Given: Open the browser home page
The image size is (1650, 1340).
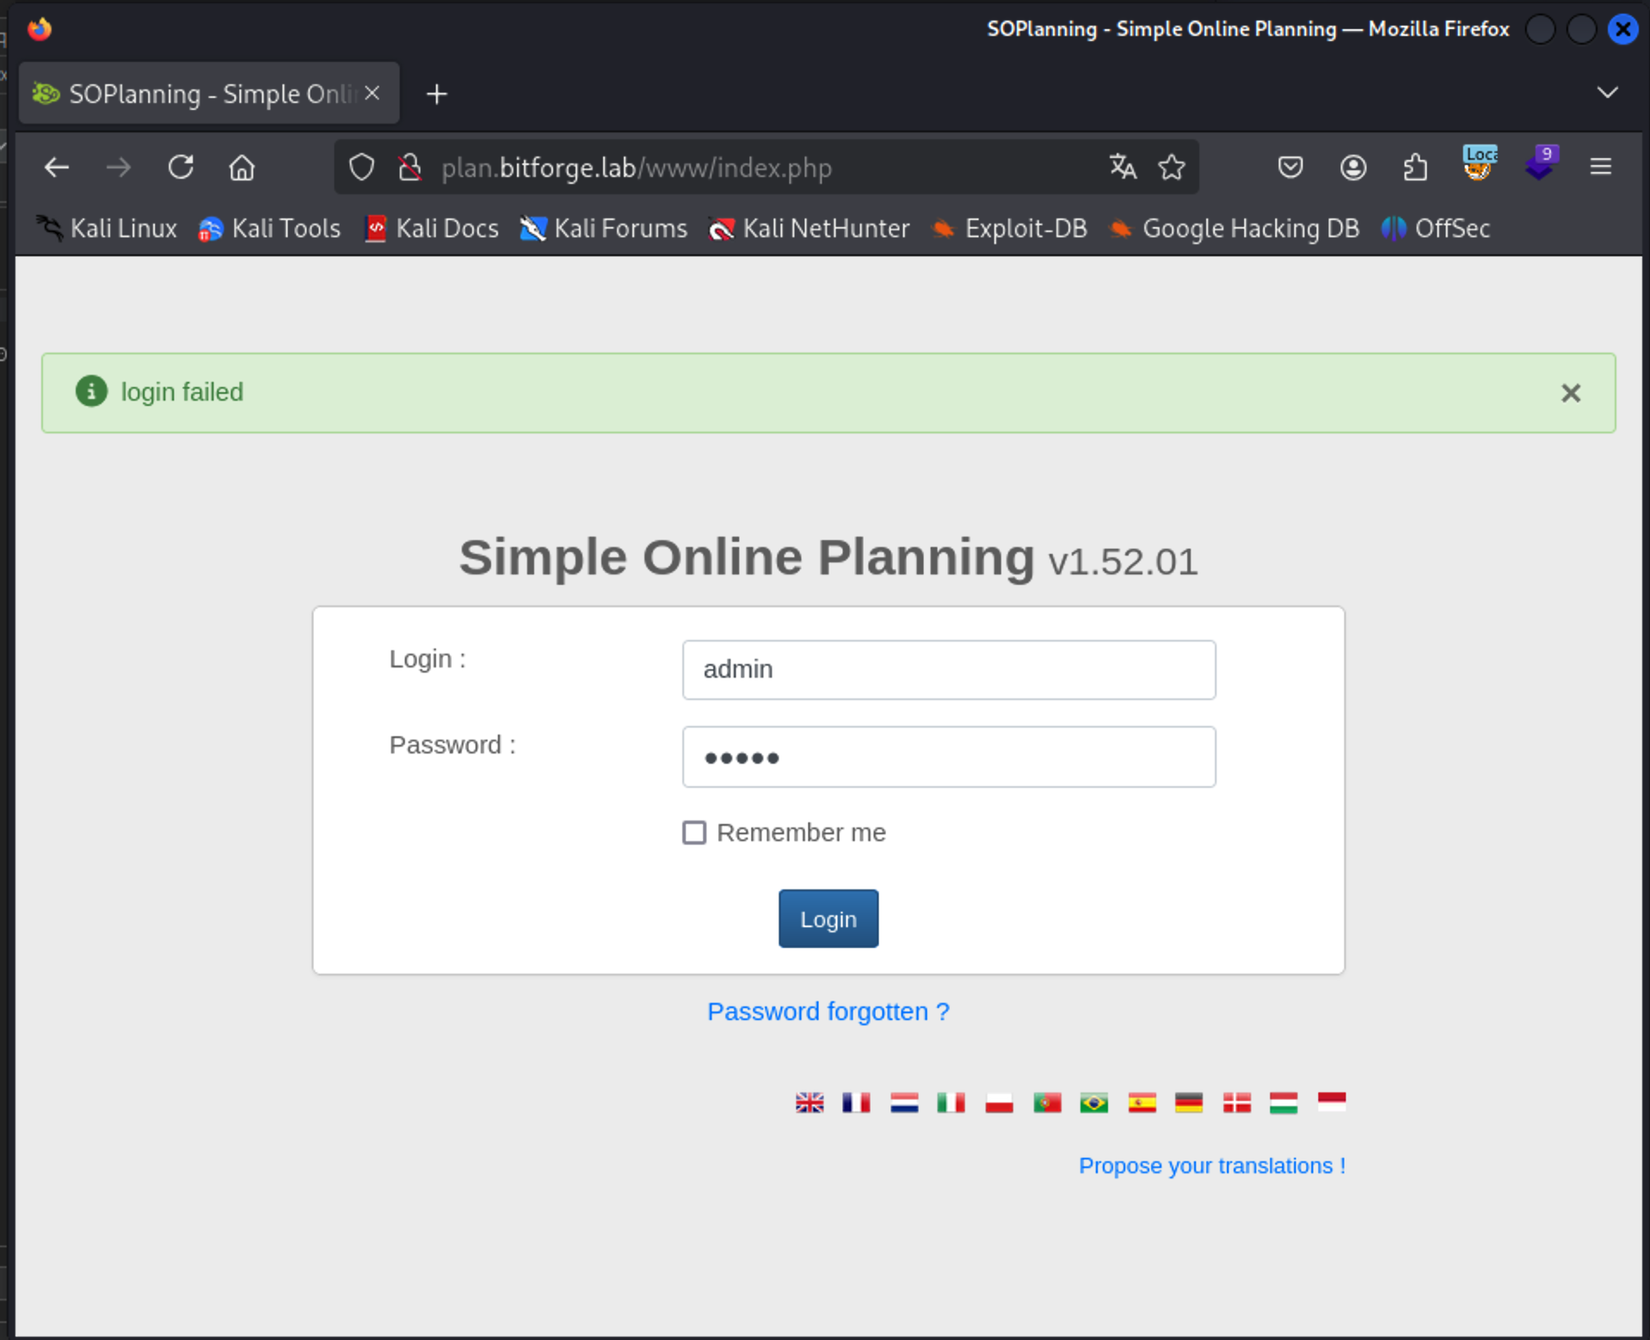Looking at the screenshot, I should point(242,167).
